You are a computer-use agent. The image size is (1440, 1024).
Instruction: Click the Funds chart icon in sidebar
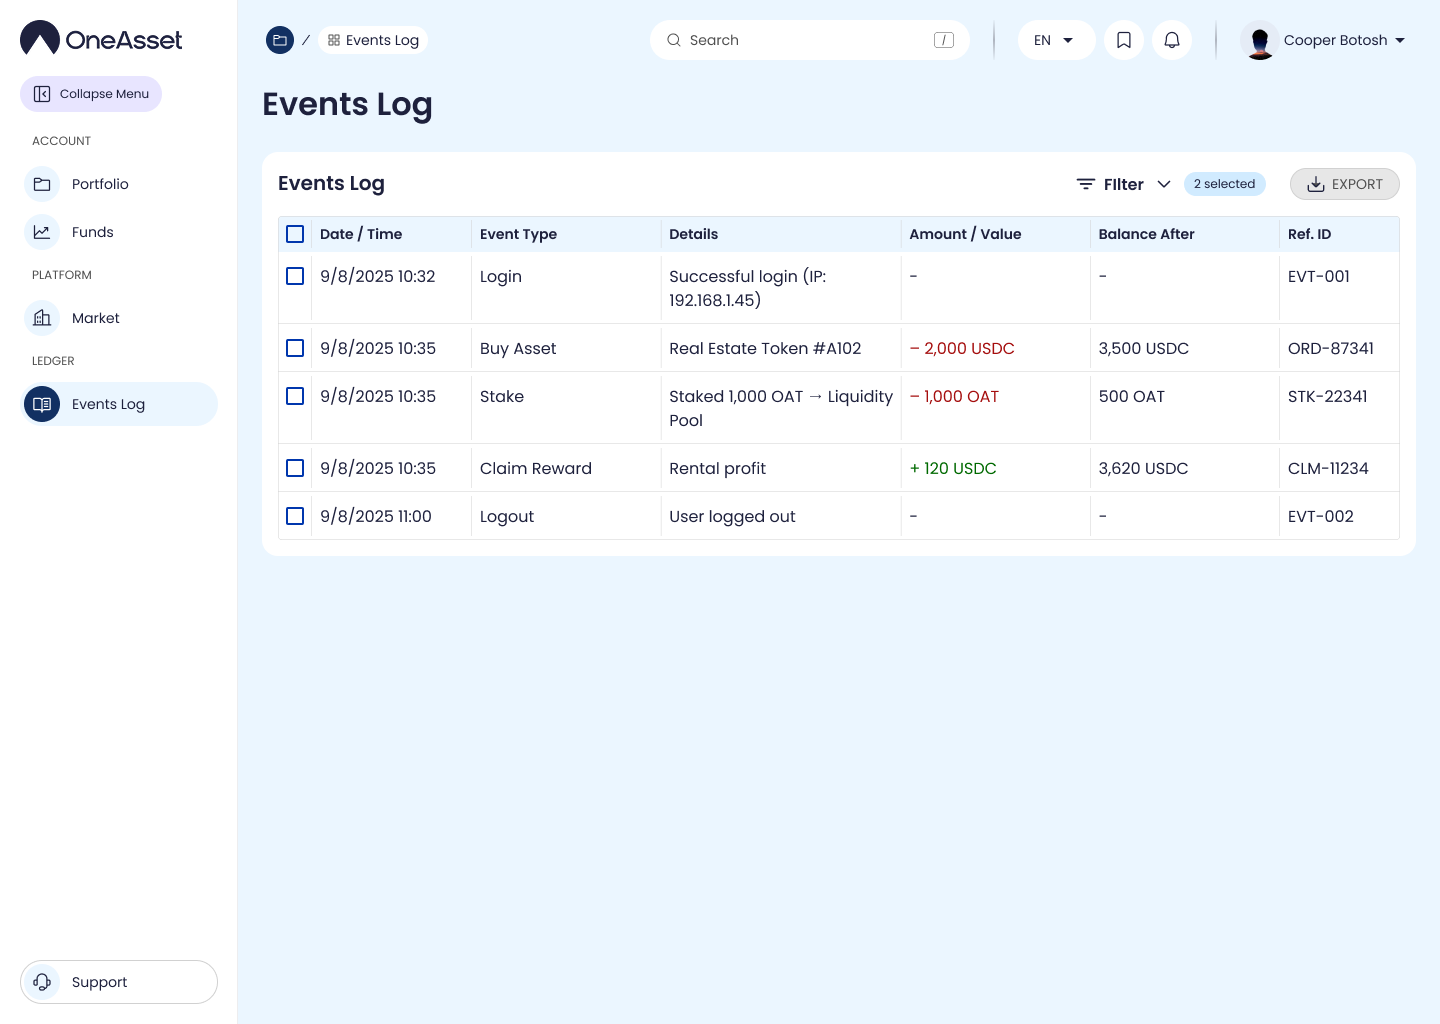pyautogui.click(x=42, y=232)
